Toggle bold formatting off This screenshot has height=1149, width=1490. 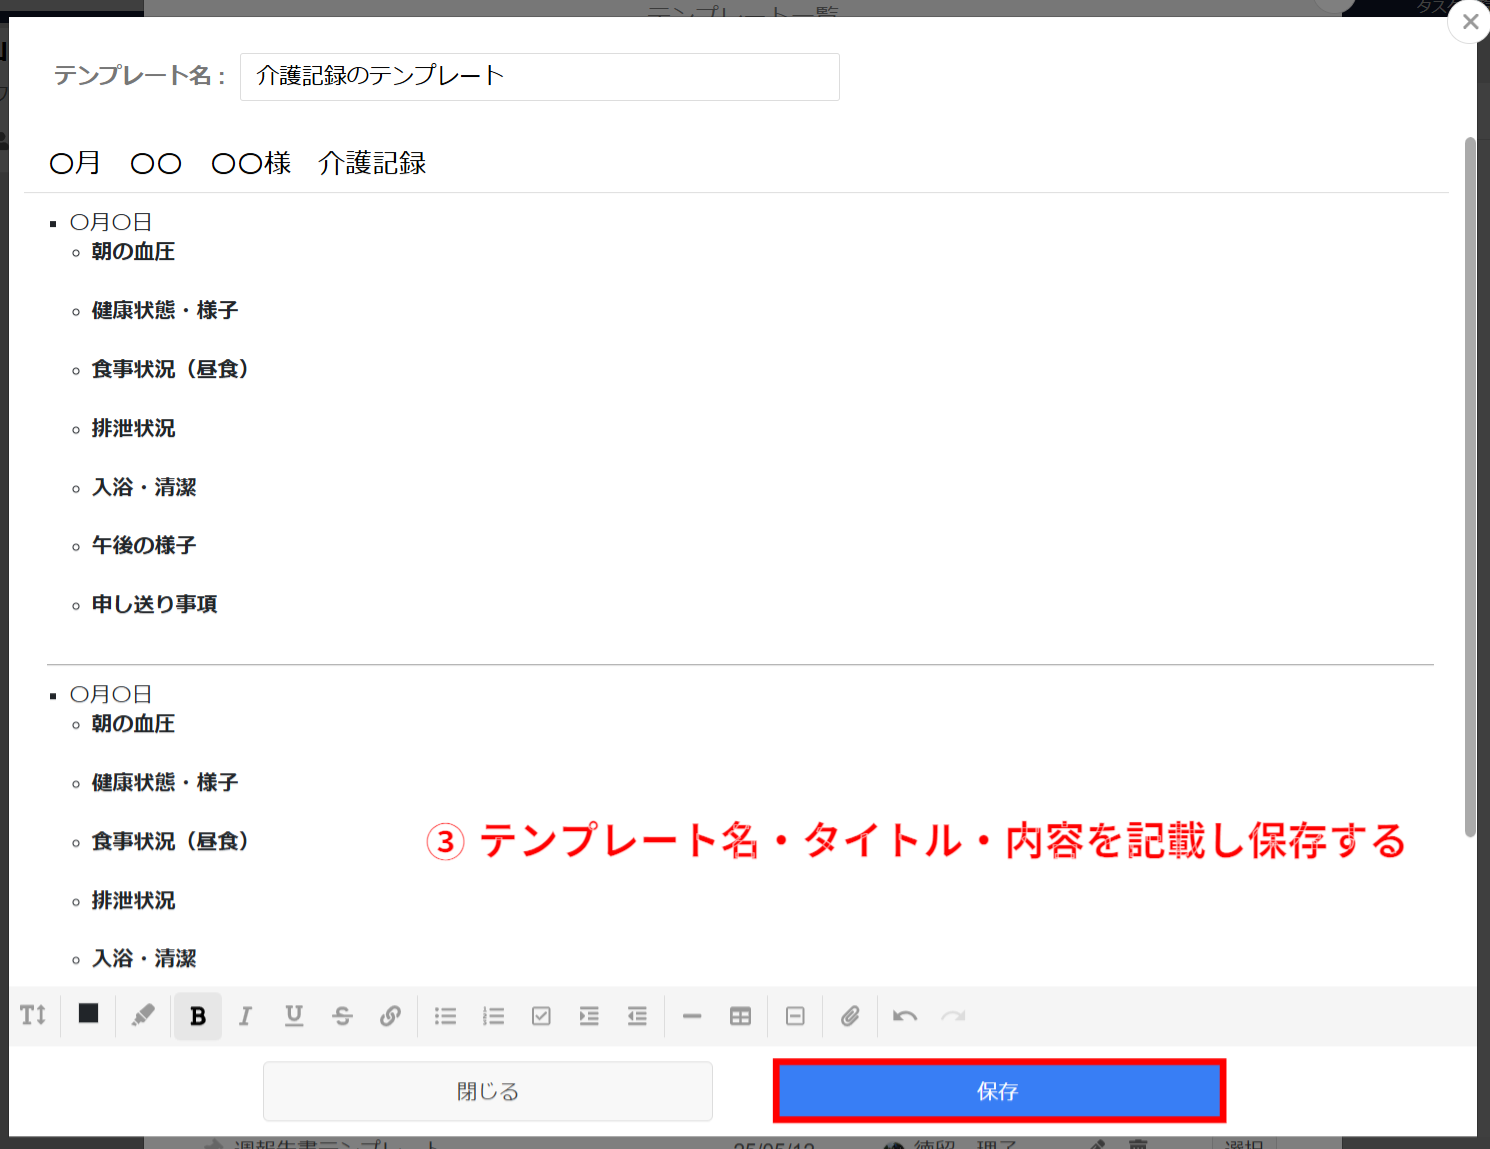click(x=197, y=1016)
